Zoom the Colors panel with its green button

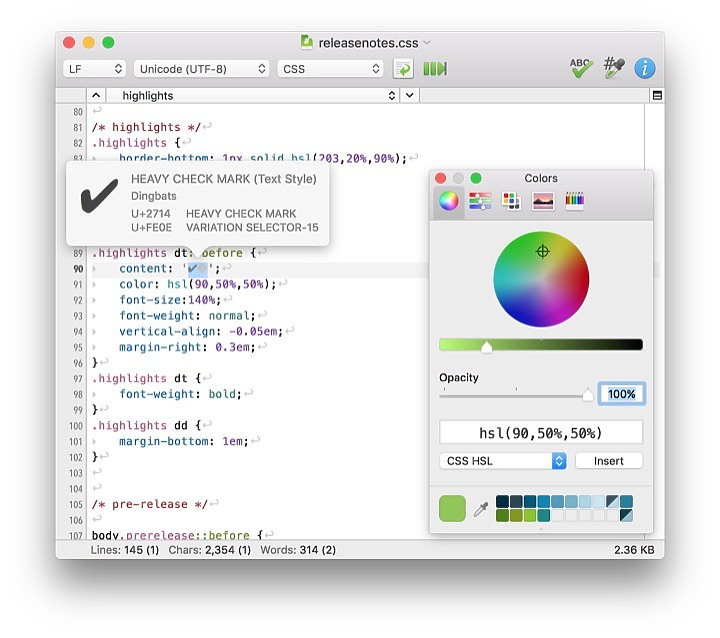476,178
